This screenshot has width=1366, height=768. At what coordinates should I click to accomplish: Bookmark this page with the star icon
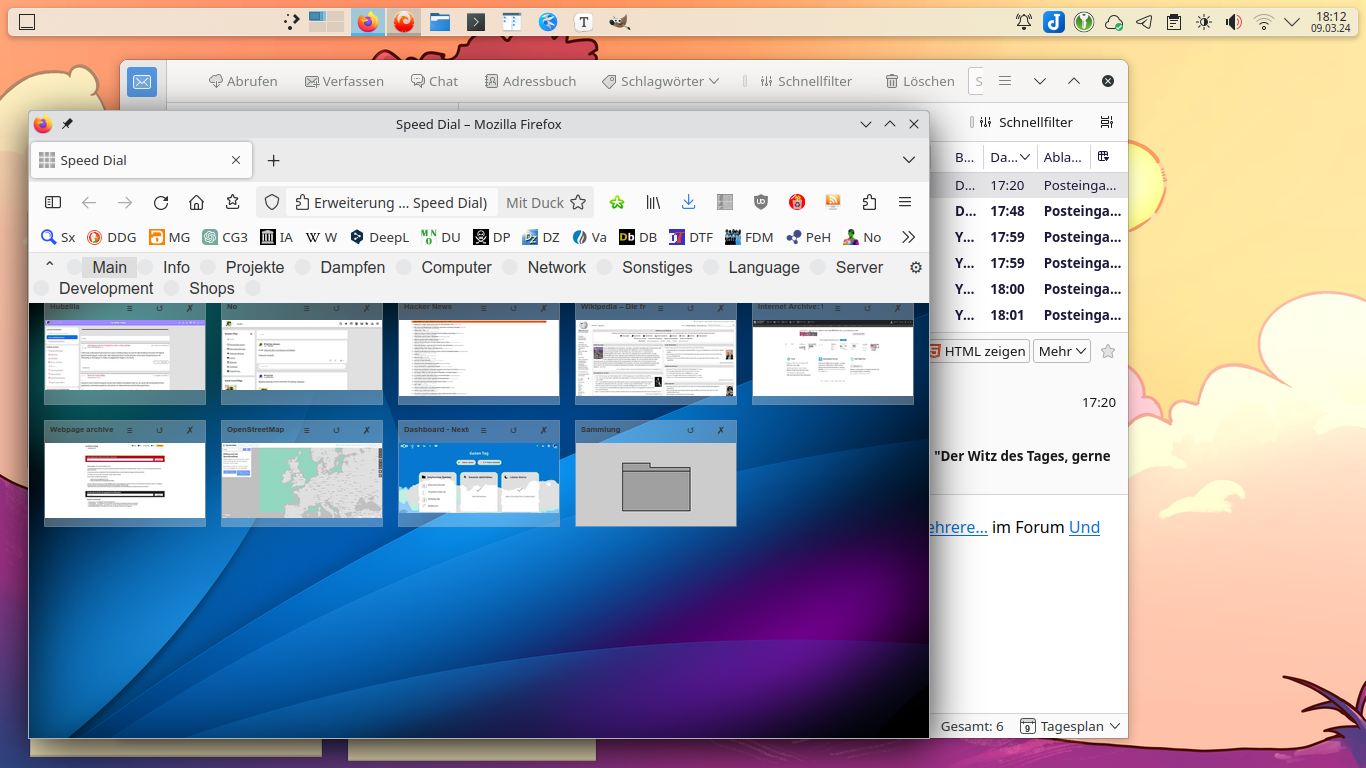point(578,203)
